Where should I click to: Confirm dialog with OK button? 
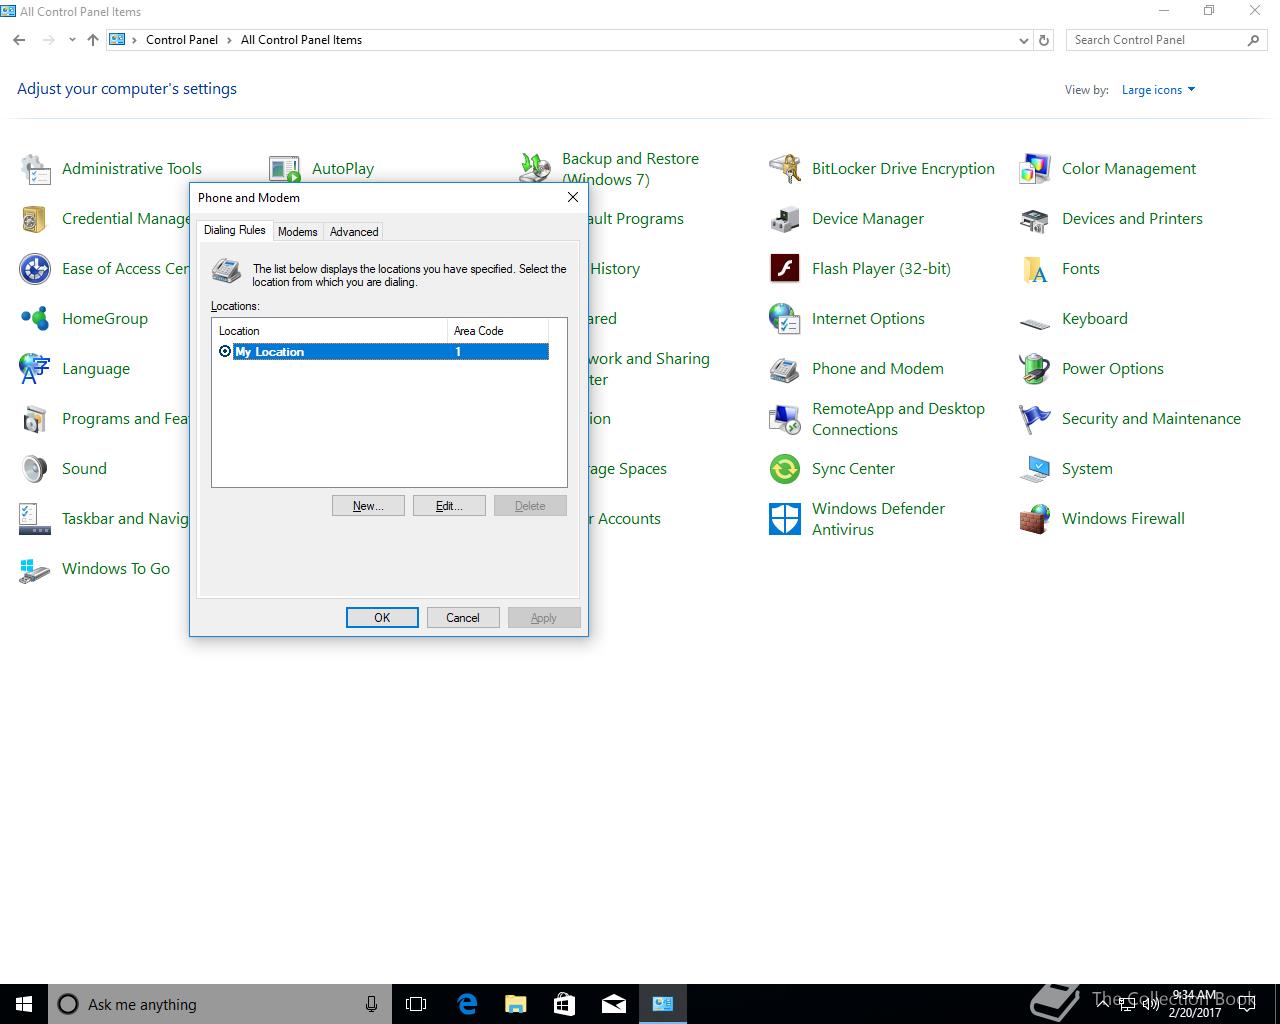click(382, 617)
